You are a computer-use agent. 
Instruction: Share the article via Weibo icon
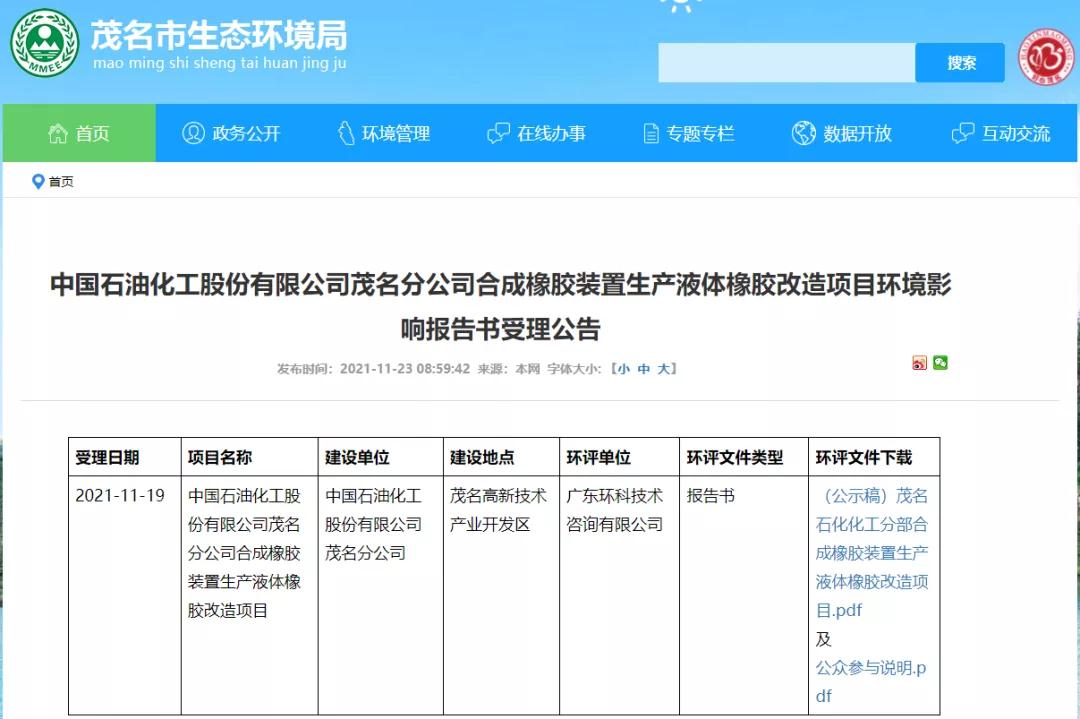click(x=919, y=363)
